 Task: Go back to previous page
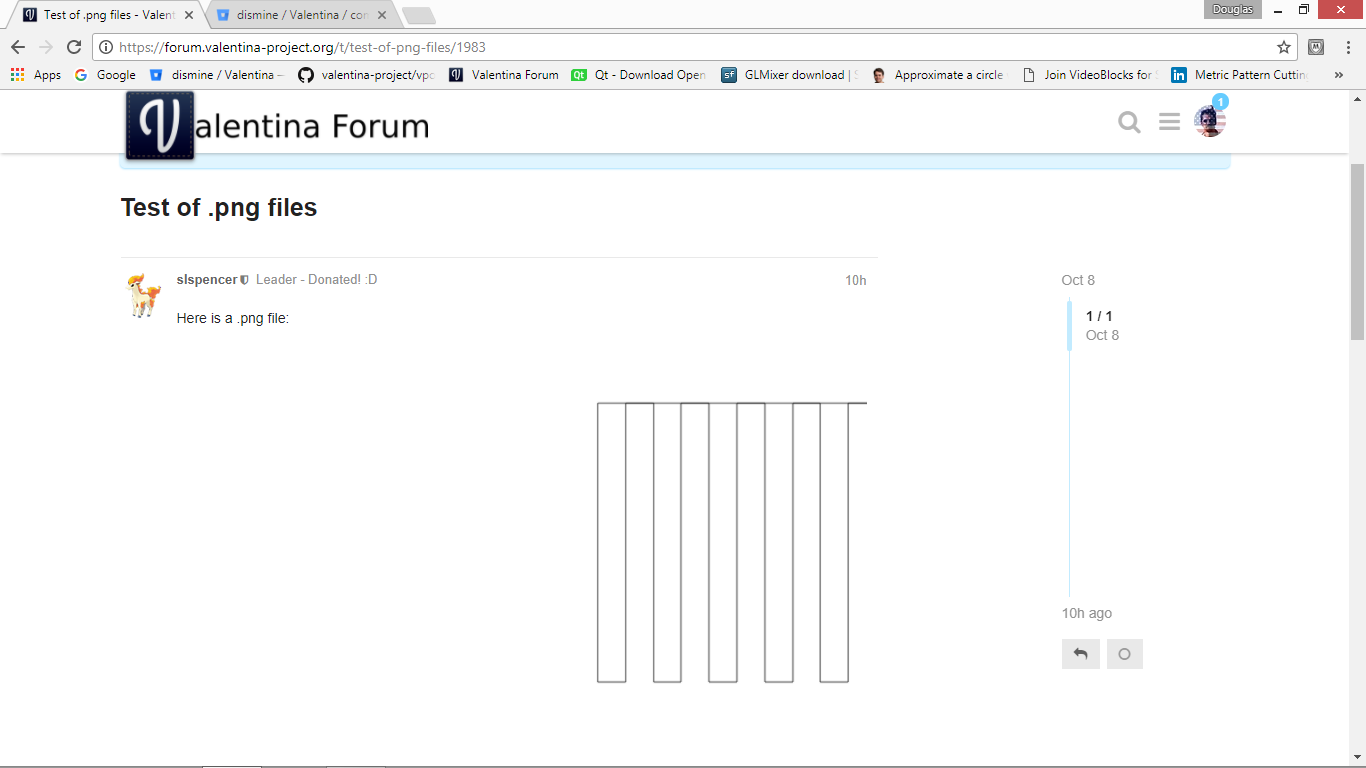[18, 47]
